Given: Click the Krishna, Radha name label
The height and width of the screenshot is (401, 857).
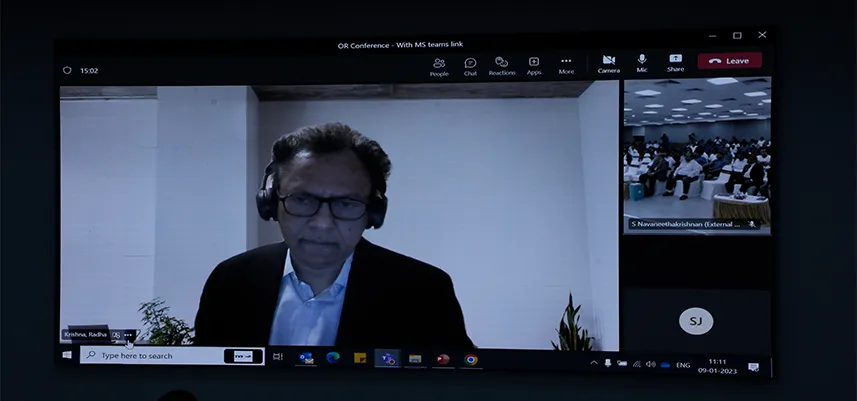Looking at the screenshot, I should 85,334.
